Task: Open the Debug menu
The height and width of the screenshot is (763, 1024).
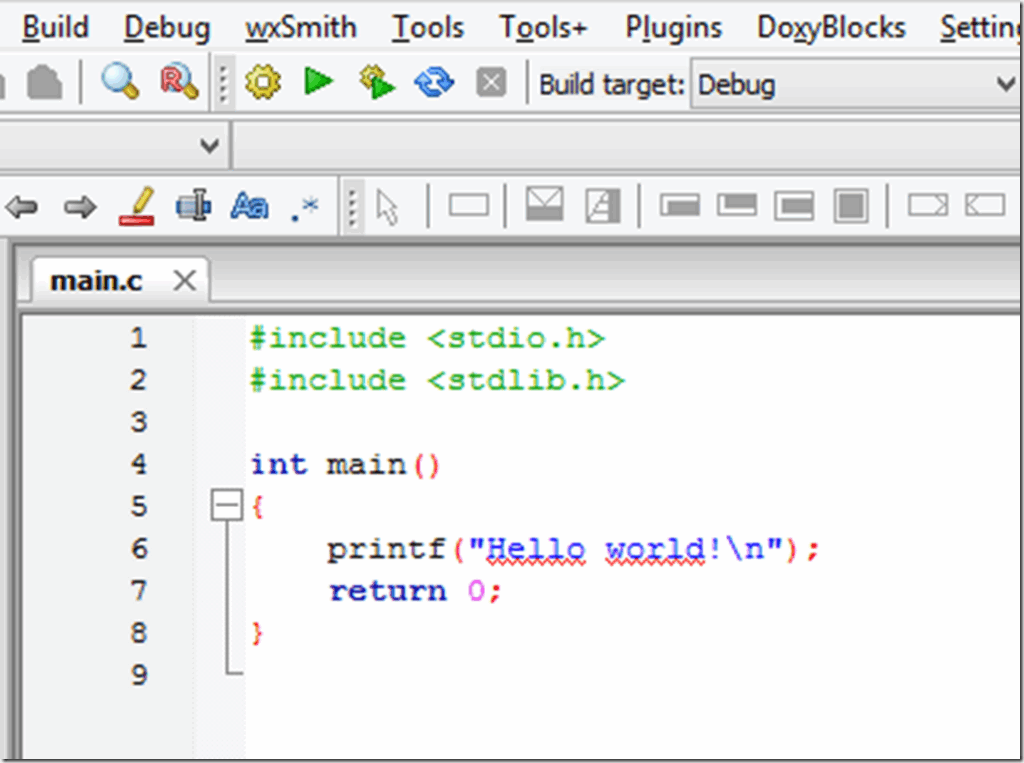Action: coord(167,27)
